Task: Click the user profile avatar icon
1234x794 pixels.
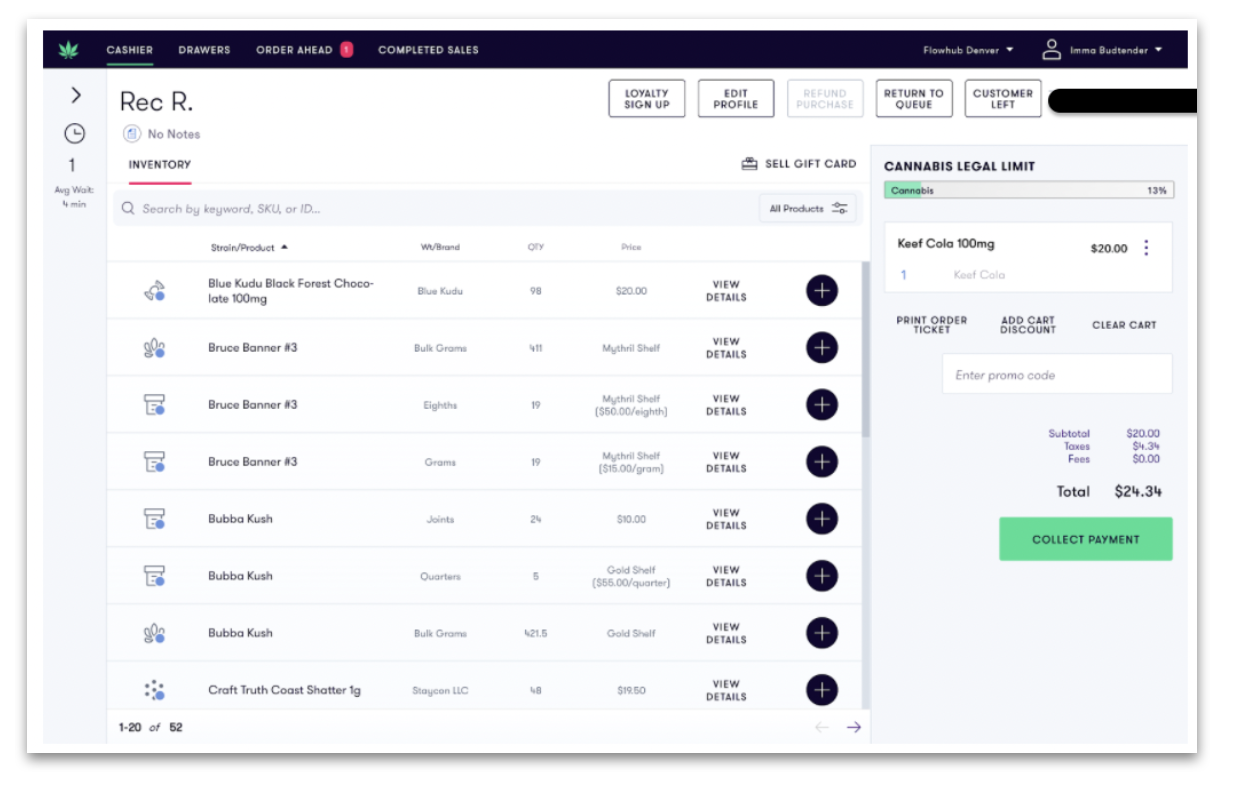Action: point(1051,49)
